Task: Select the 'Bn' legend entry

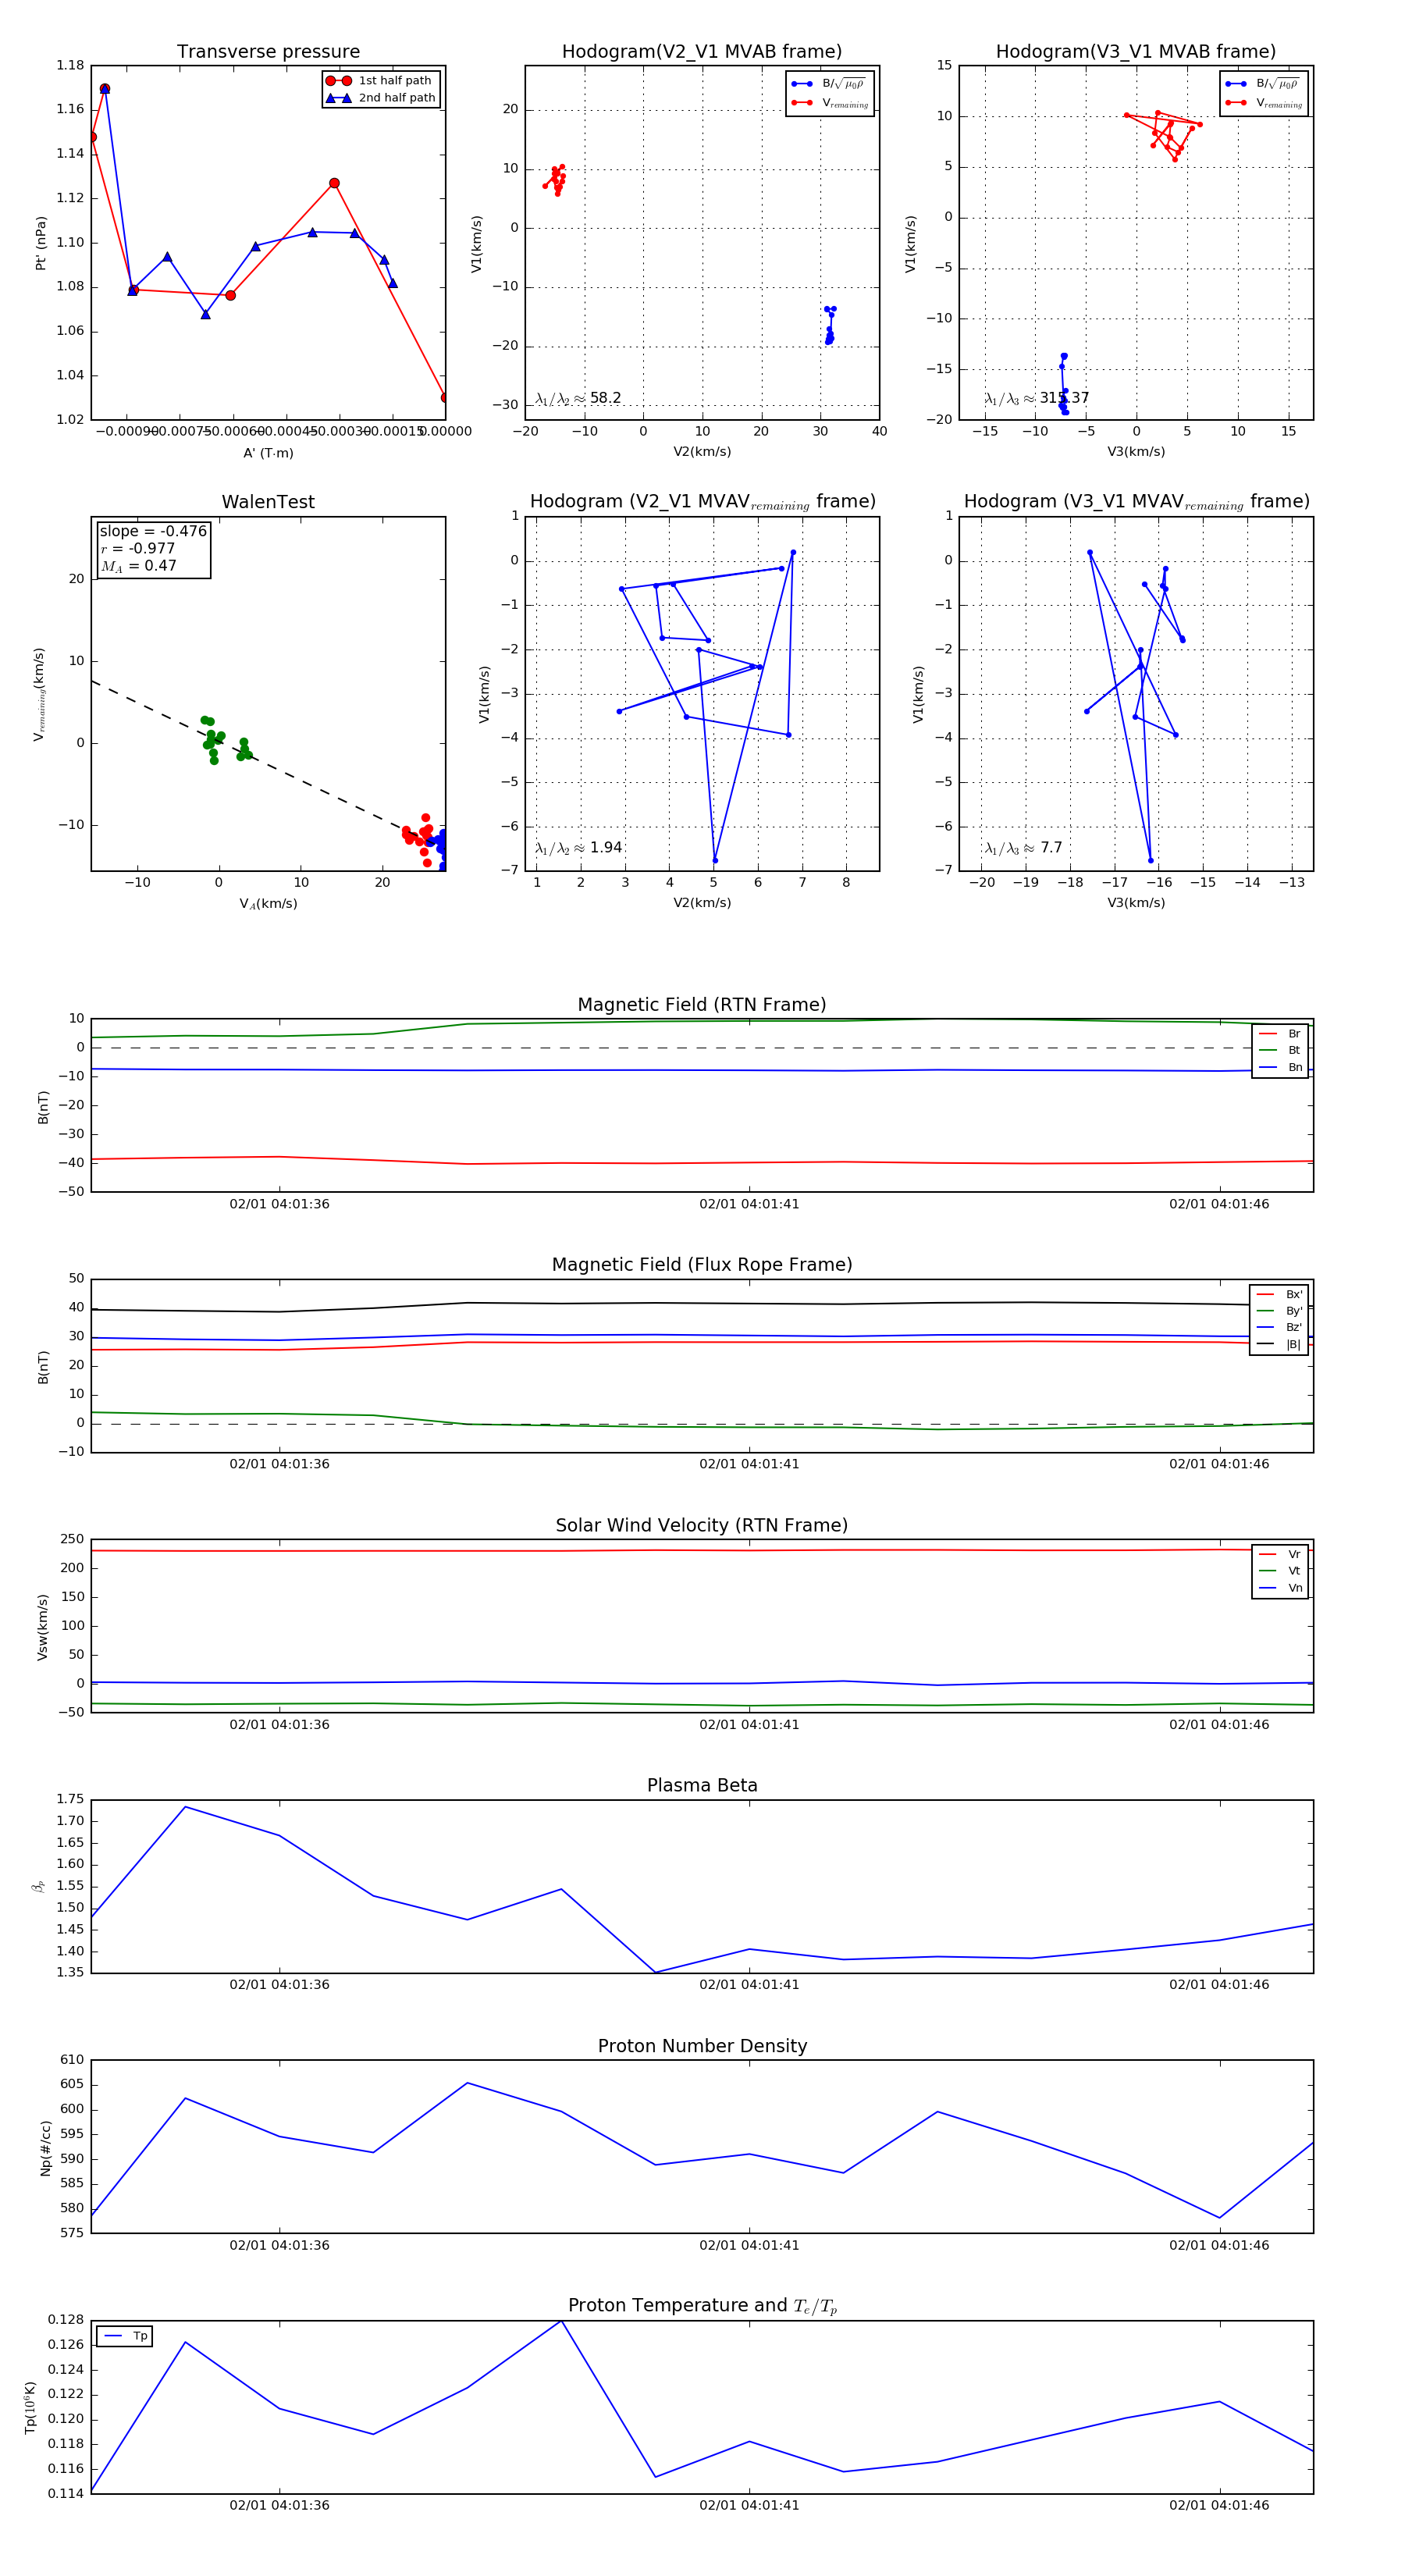Action: 1280,1067
